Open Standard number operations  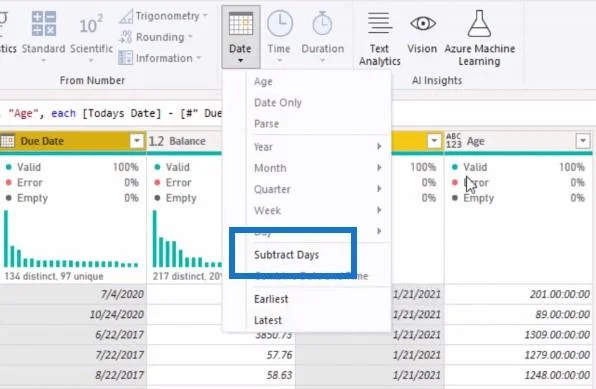43,37
